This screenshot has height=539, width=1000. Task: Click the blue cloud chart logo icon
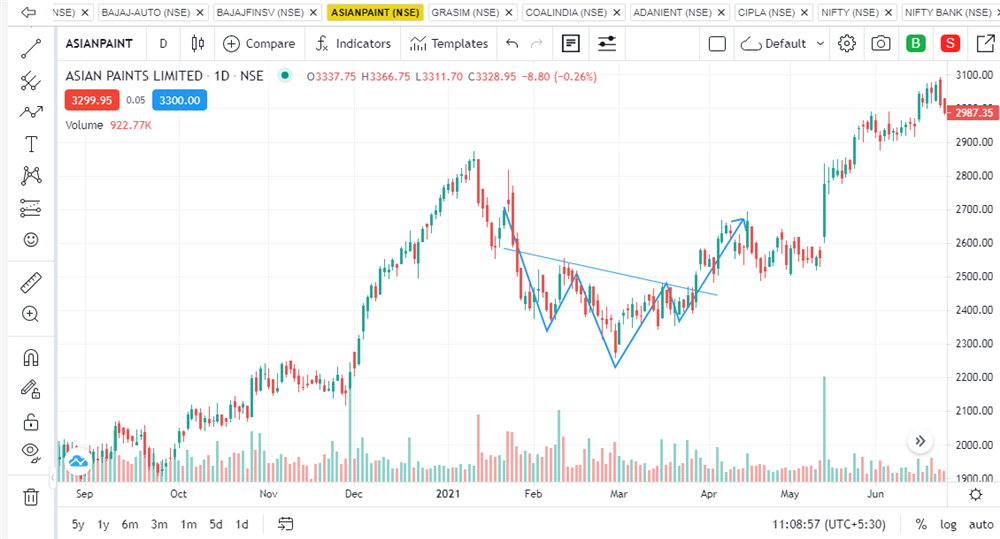(x=78, y=461)
